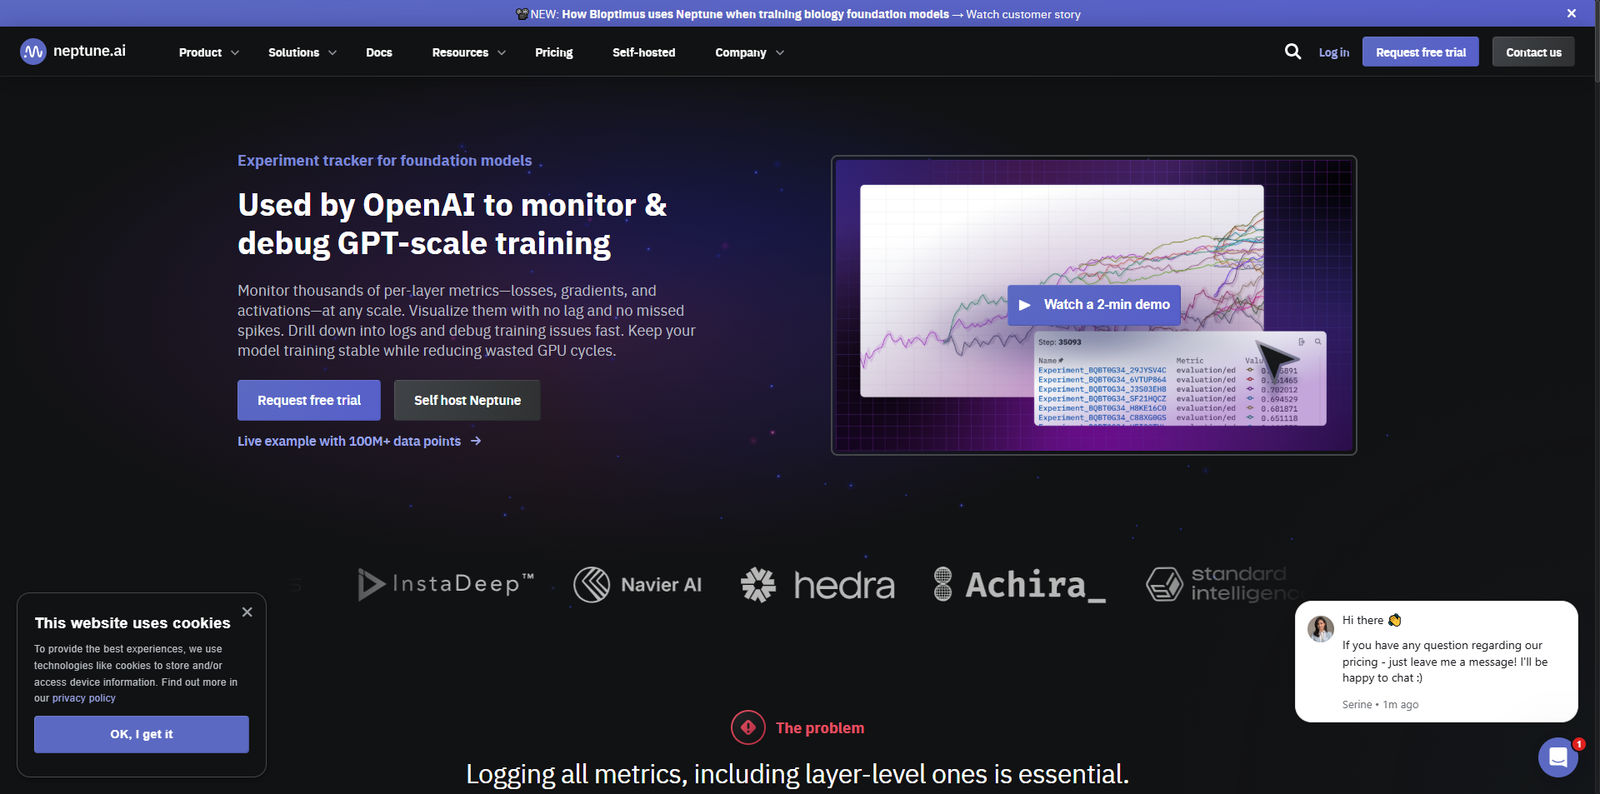This screenshot has height=794, width=1600.
Task: Click 'Serine • 1m ago' text
Action: 1380,704
